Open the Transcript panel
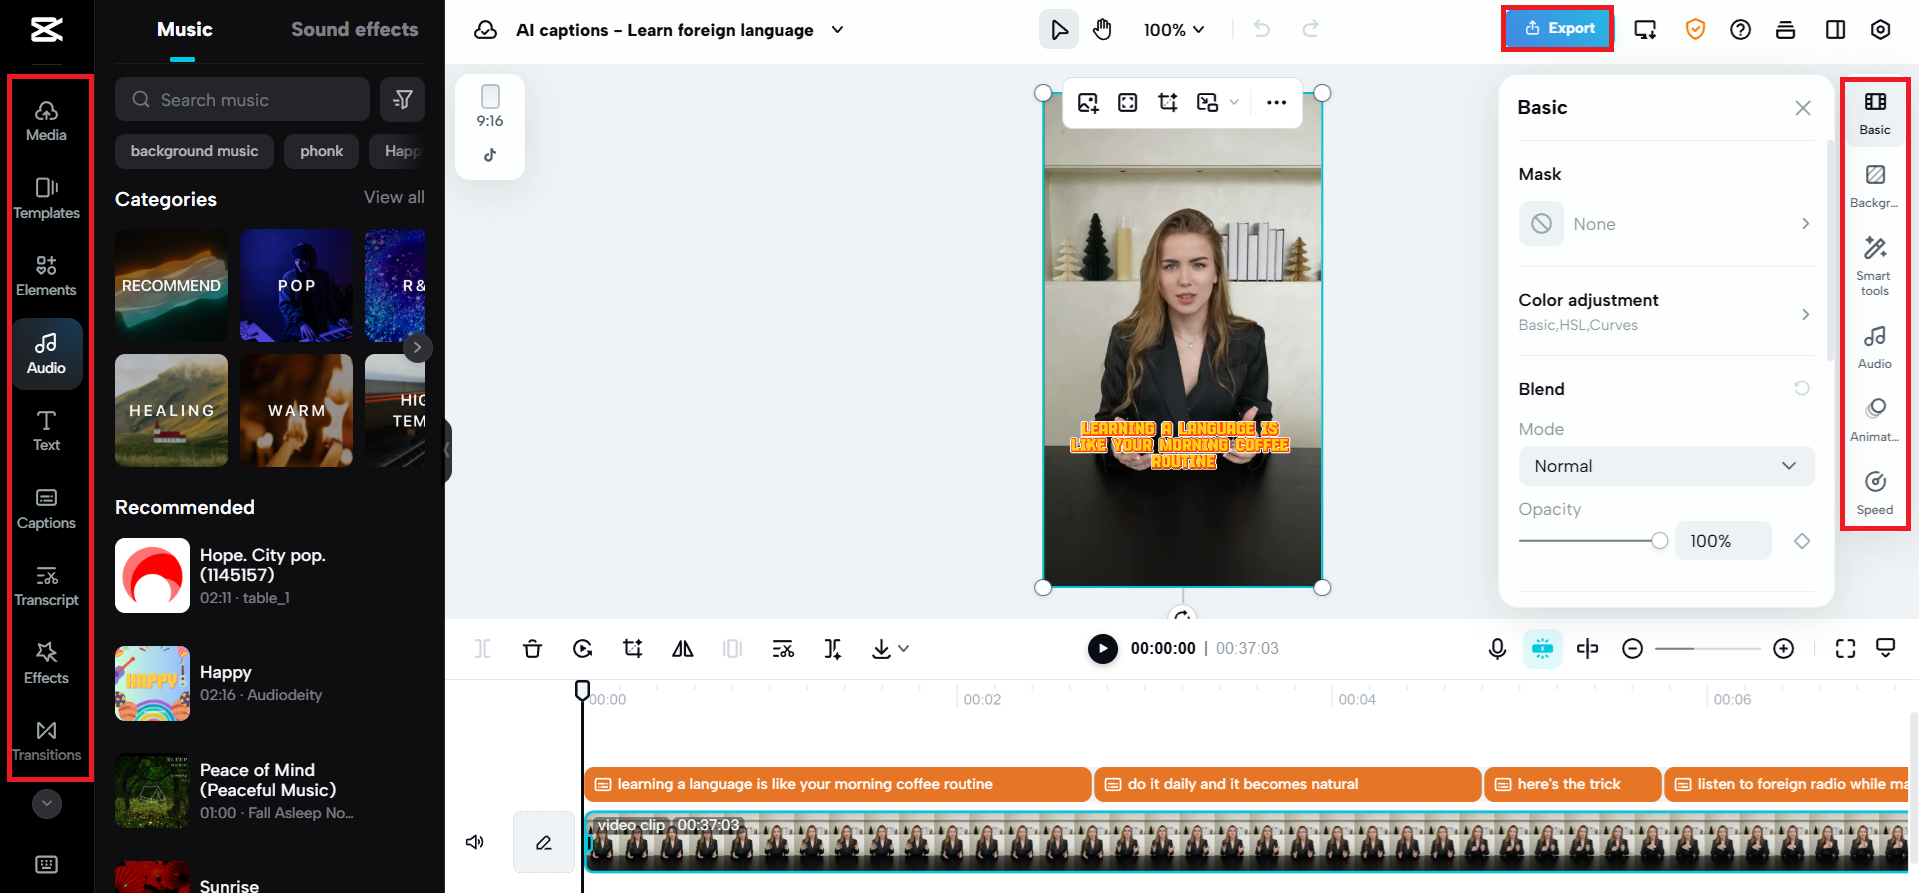Screen dimensions: 1919x893 pos(46,585)
